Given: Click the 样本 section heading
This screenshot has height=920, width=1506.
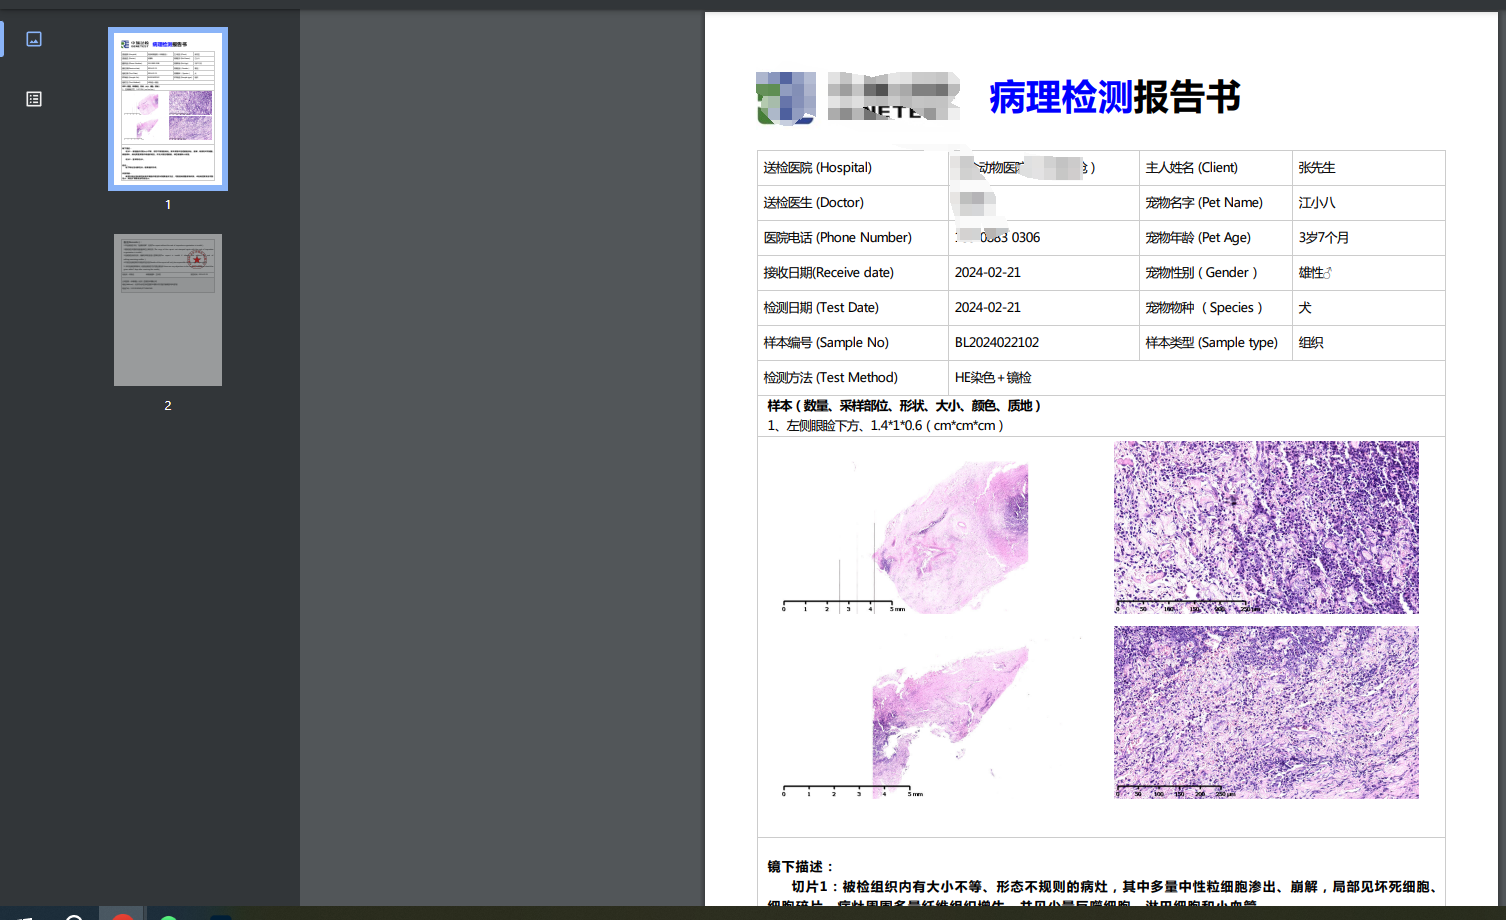Looking at the screenshot, I should (905, 406).
